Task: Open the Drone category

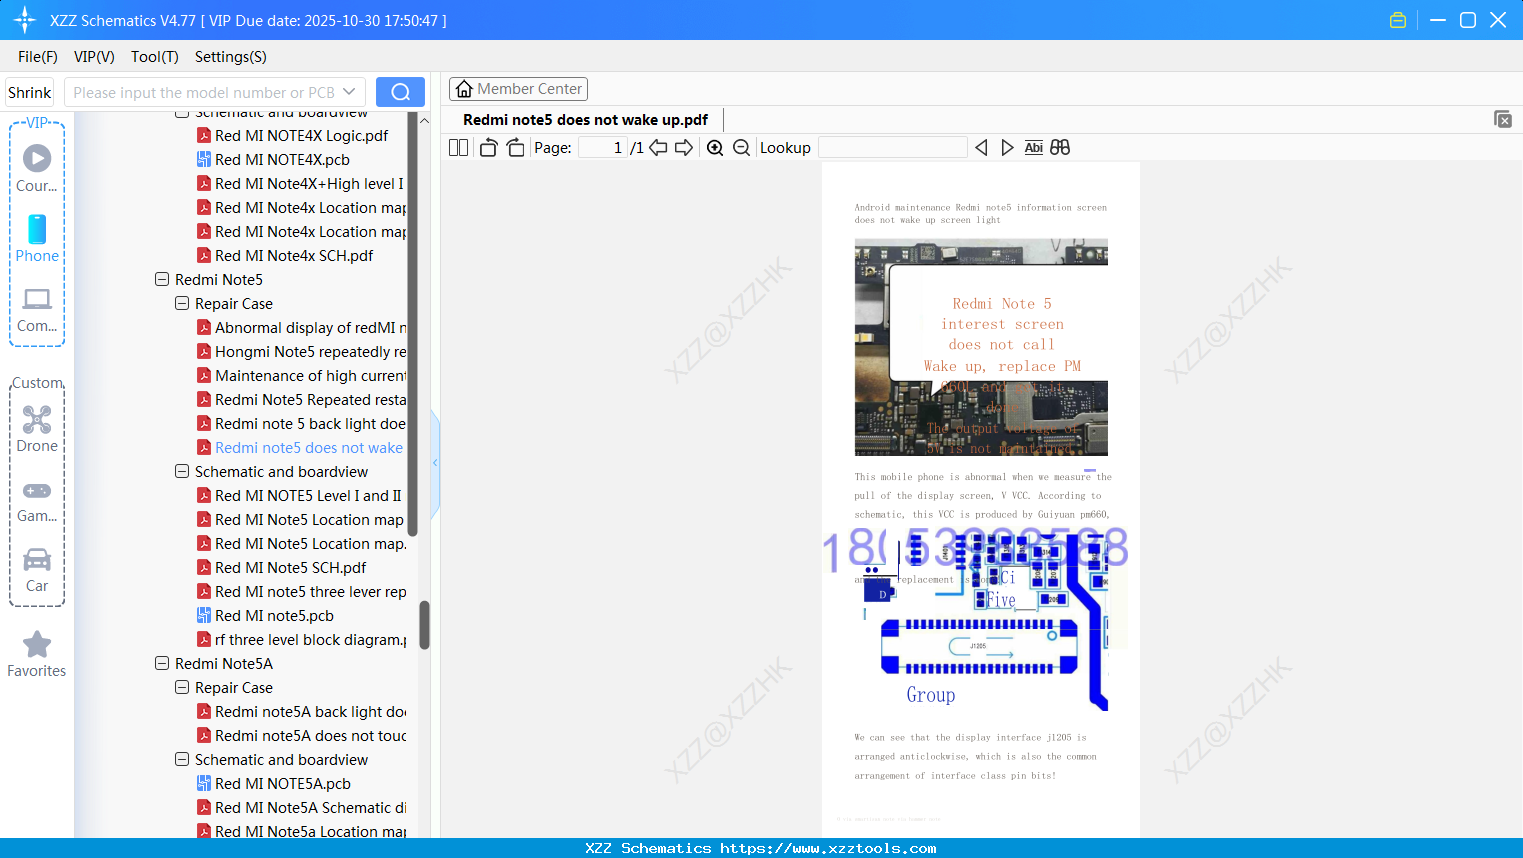Action: pyautogui.click(x=37, y=429)
